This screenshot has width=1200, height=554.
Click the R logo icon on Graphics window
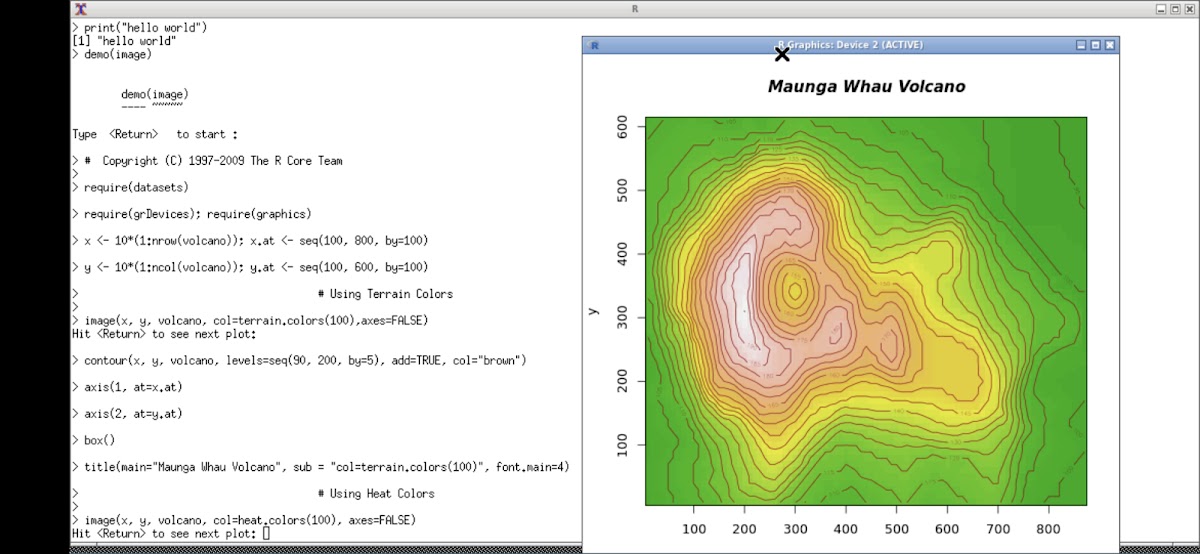point(594,45)
